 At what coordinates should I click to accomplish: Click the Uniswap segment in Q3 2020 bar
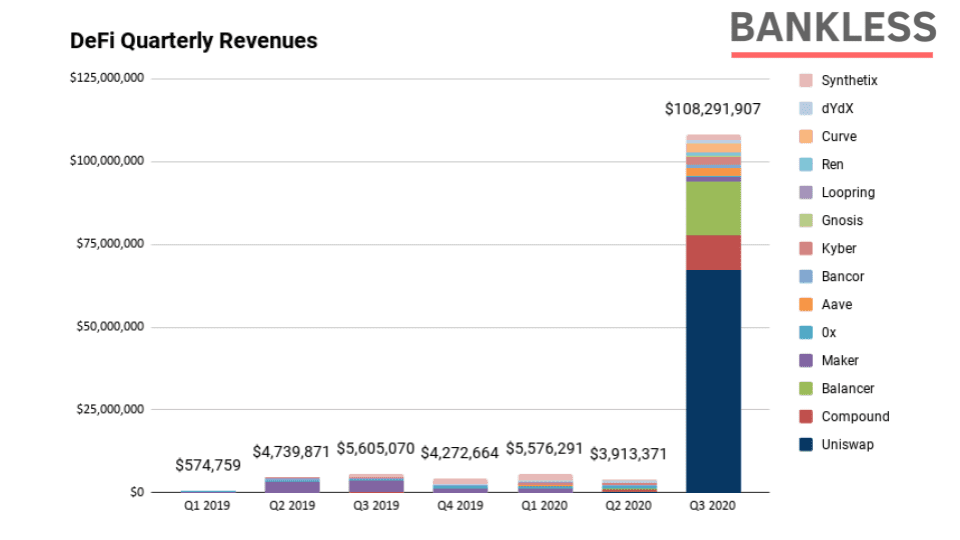point(713,381)
